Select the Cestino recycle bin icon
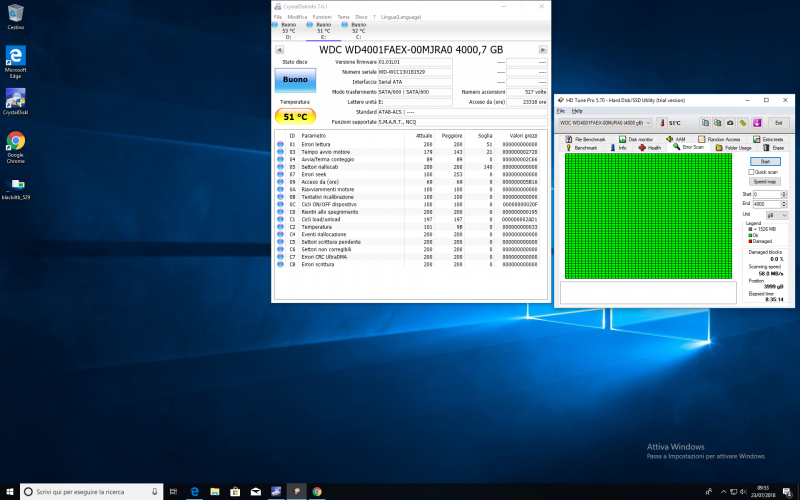 (x=16, y=14)
